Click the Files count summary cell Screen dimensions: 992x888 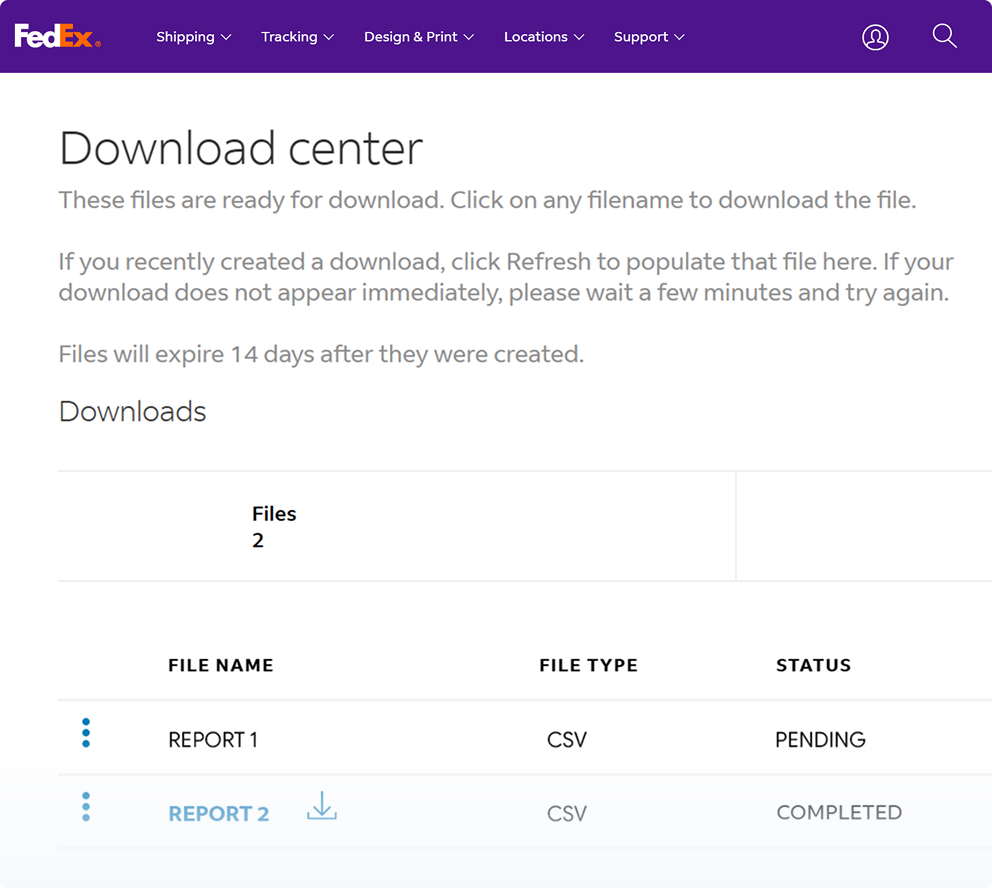(397, 526)
